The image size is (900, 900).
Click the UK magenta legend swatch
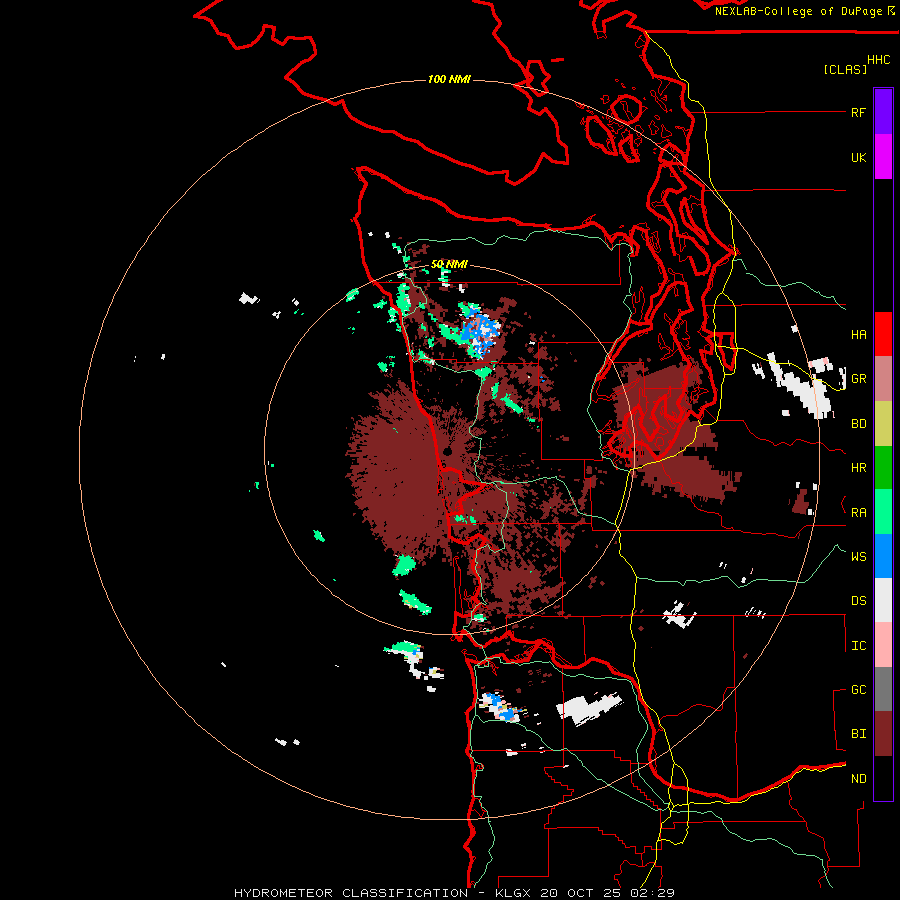883,157
